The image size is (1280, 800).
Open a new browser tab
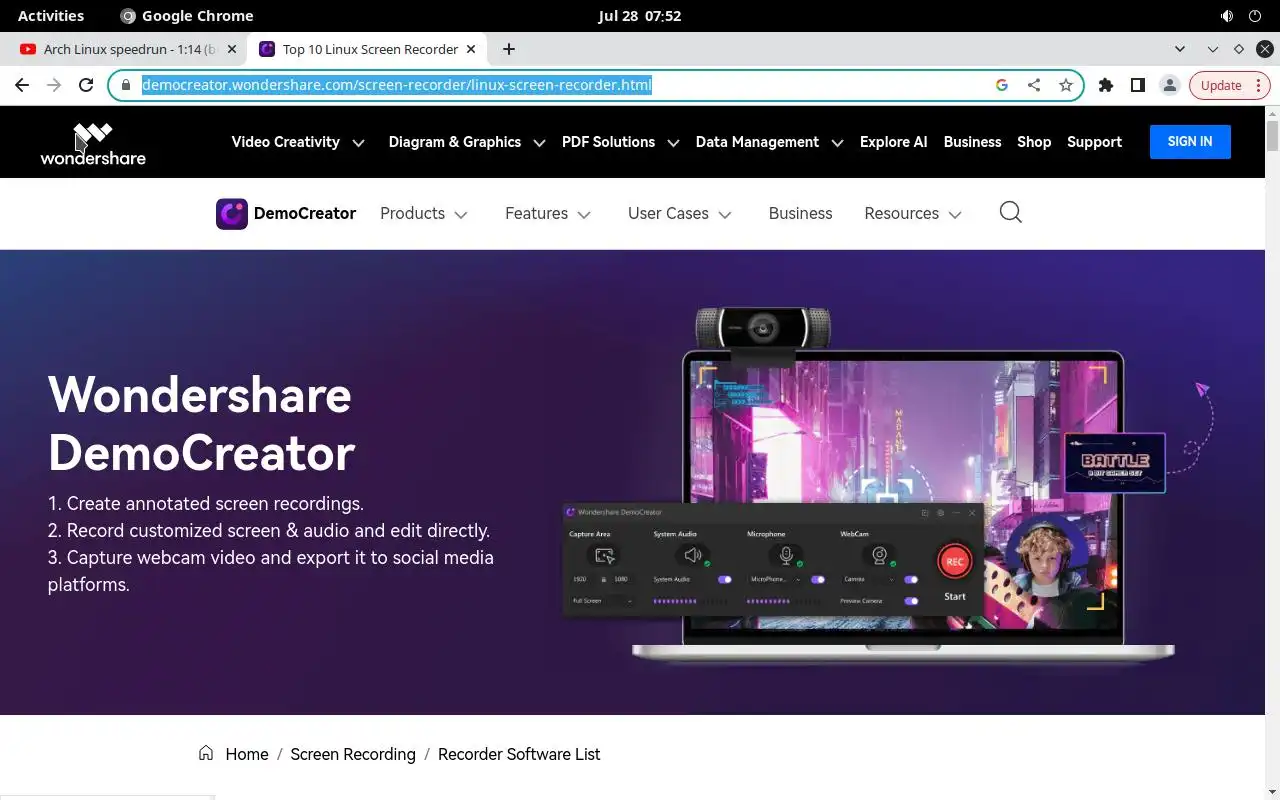pyautogui.click(x=509, y=49)
